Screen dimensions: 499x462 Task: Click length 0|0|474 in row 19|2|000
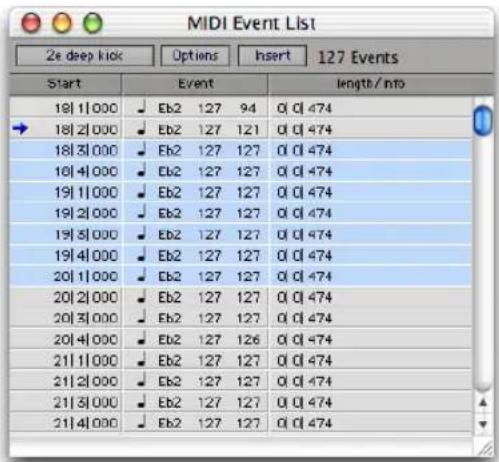point(304,214)
